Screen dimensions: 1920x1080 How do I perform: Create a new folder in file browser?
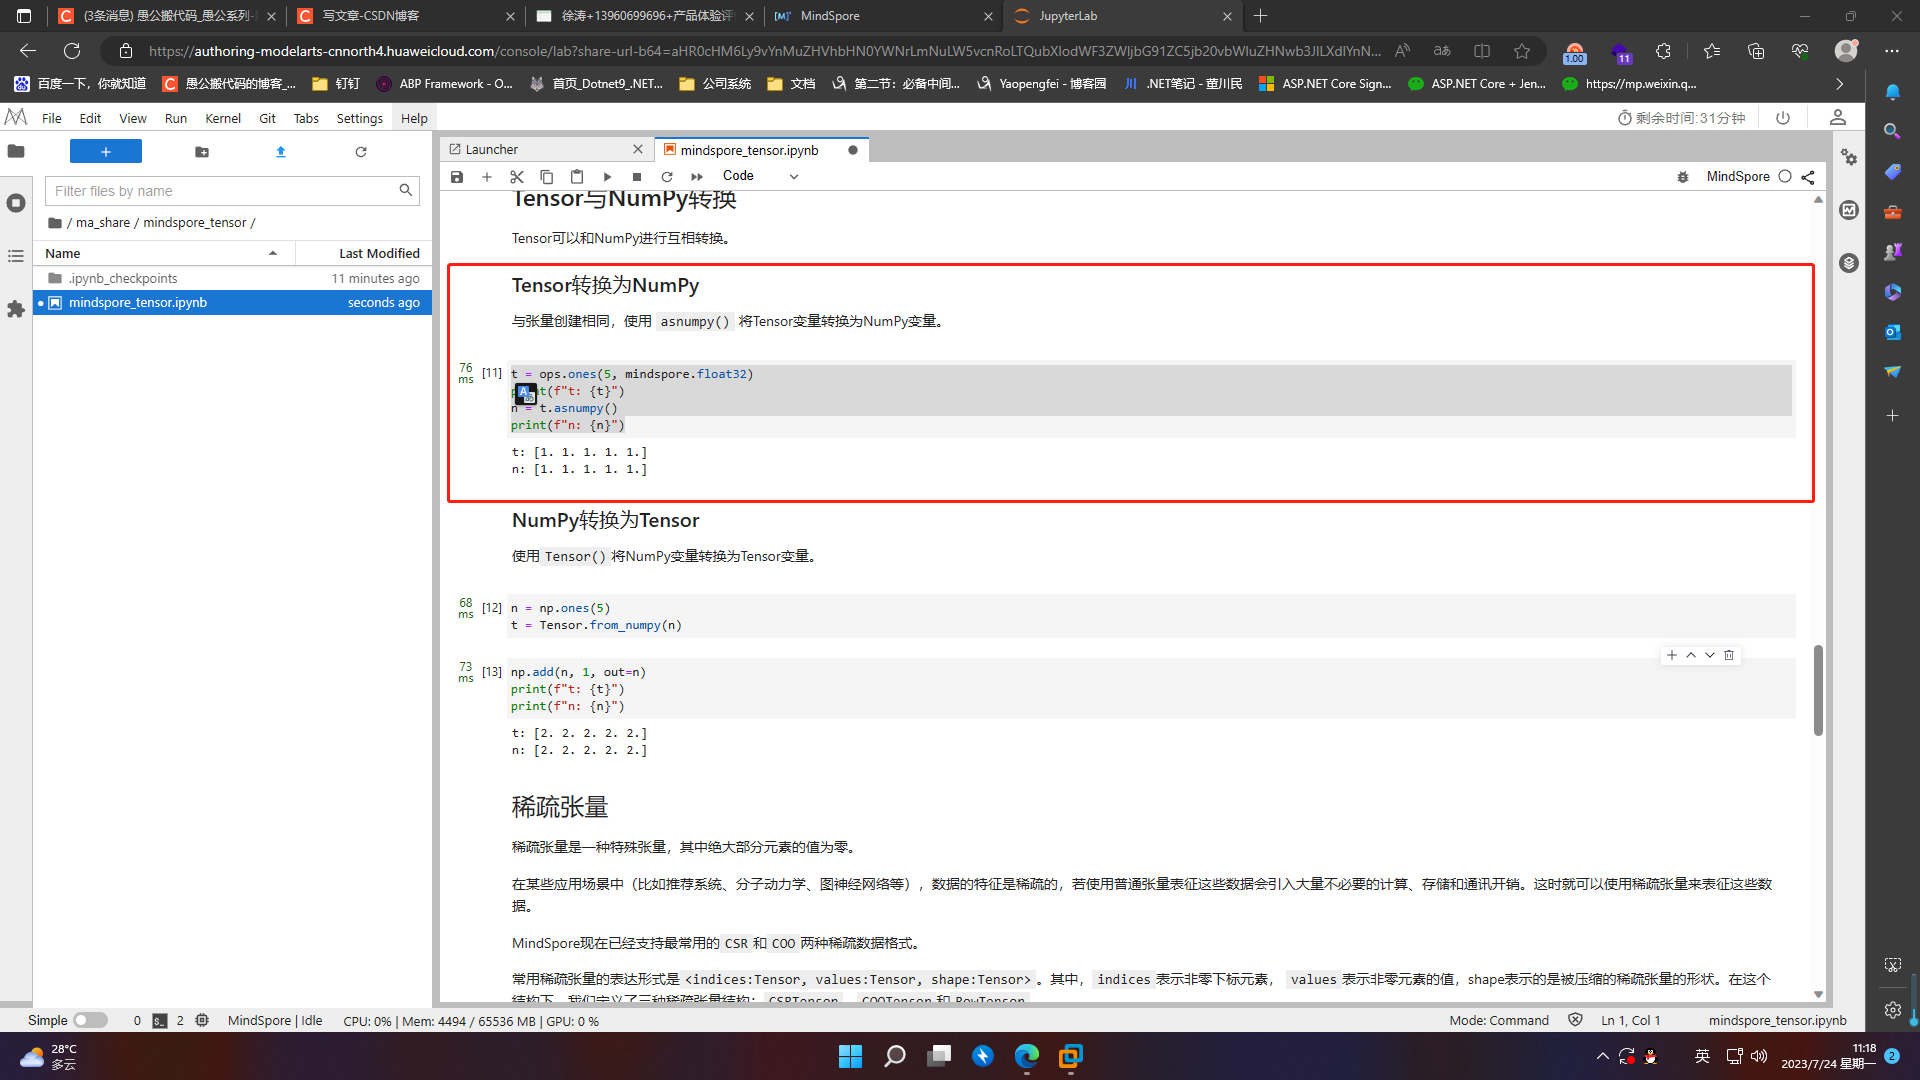pos(202,152)
